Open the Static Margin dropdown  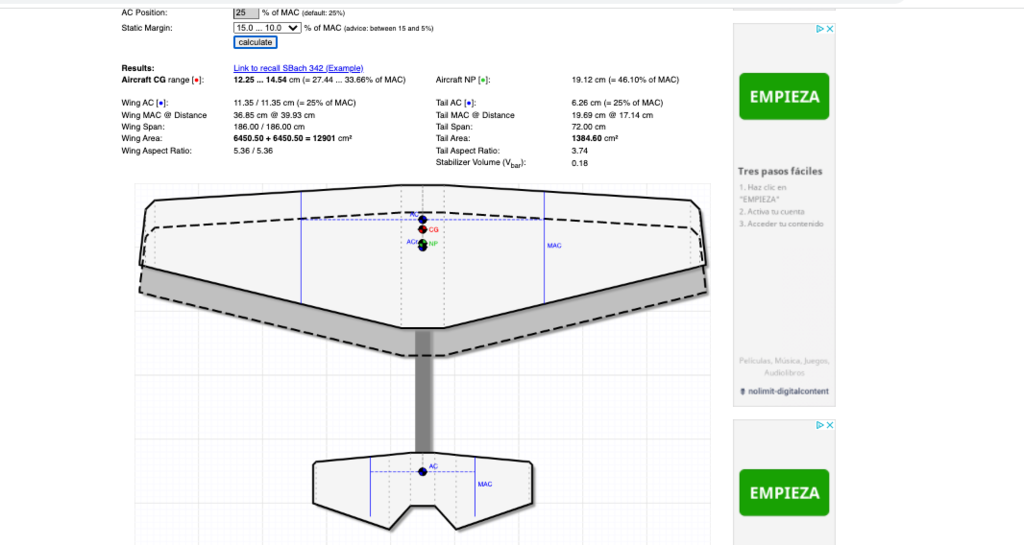pyautogui.click(x=267, y=28)
